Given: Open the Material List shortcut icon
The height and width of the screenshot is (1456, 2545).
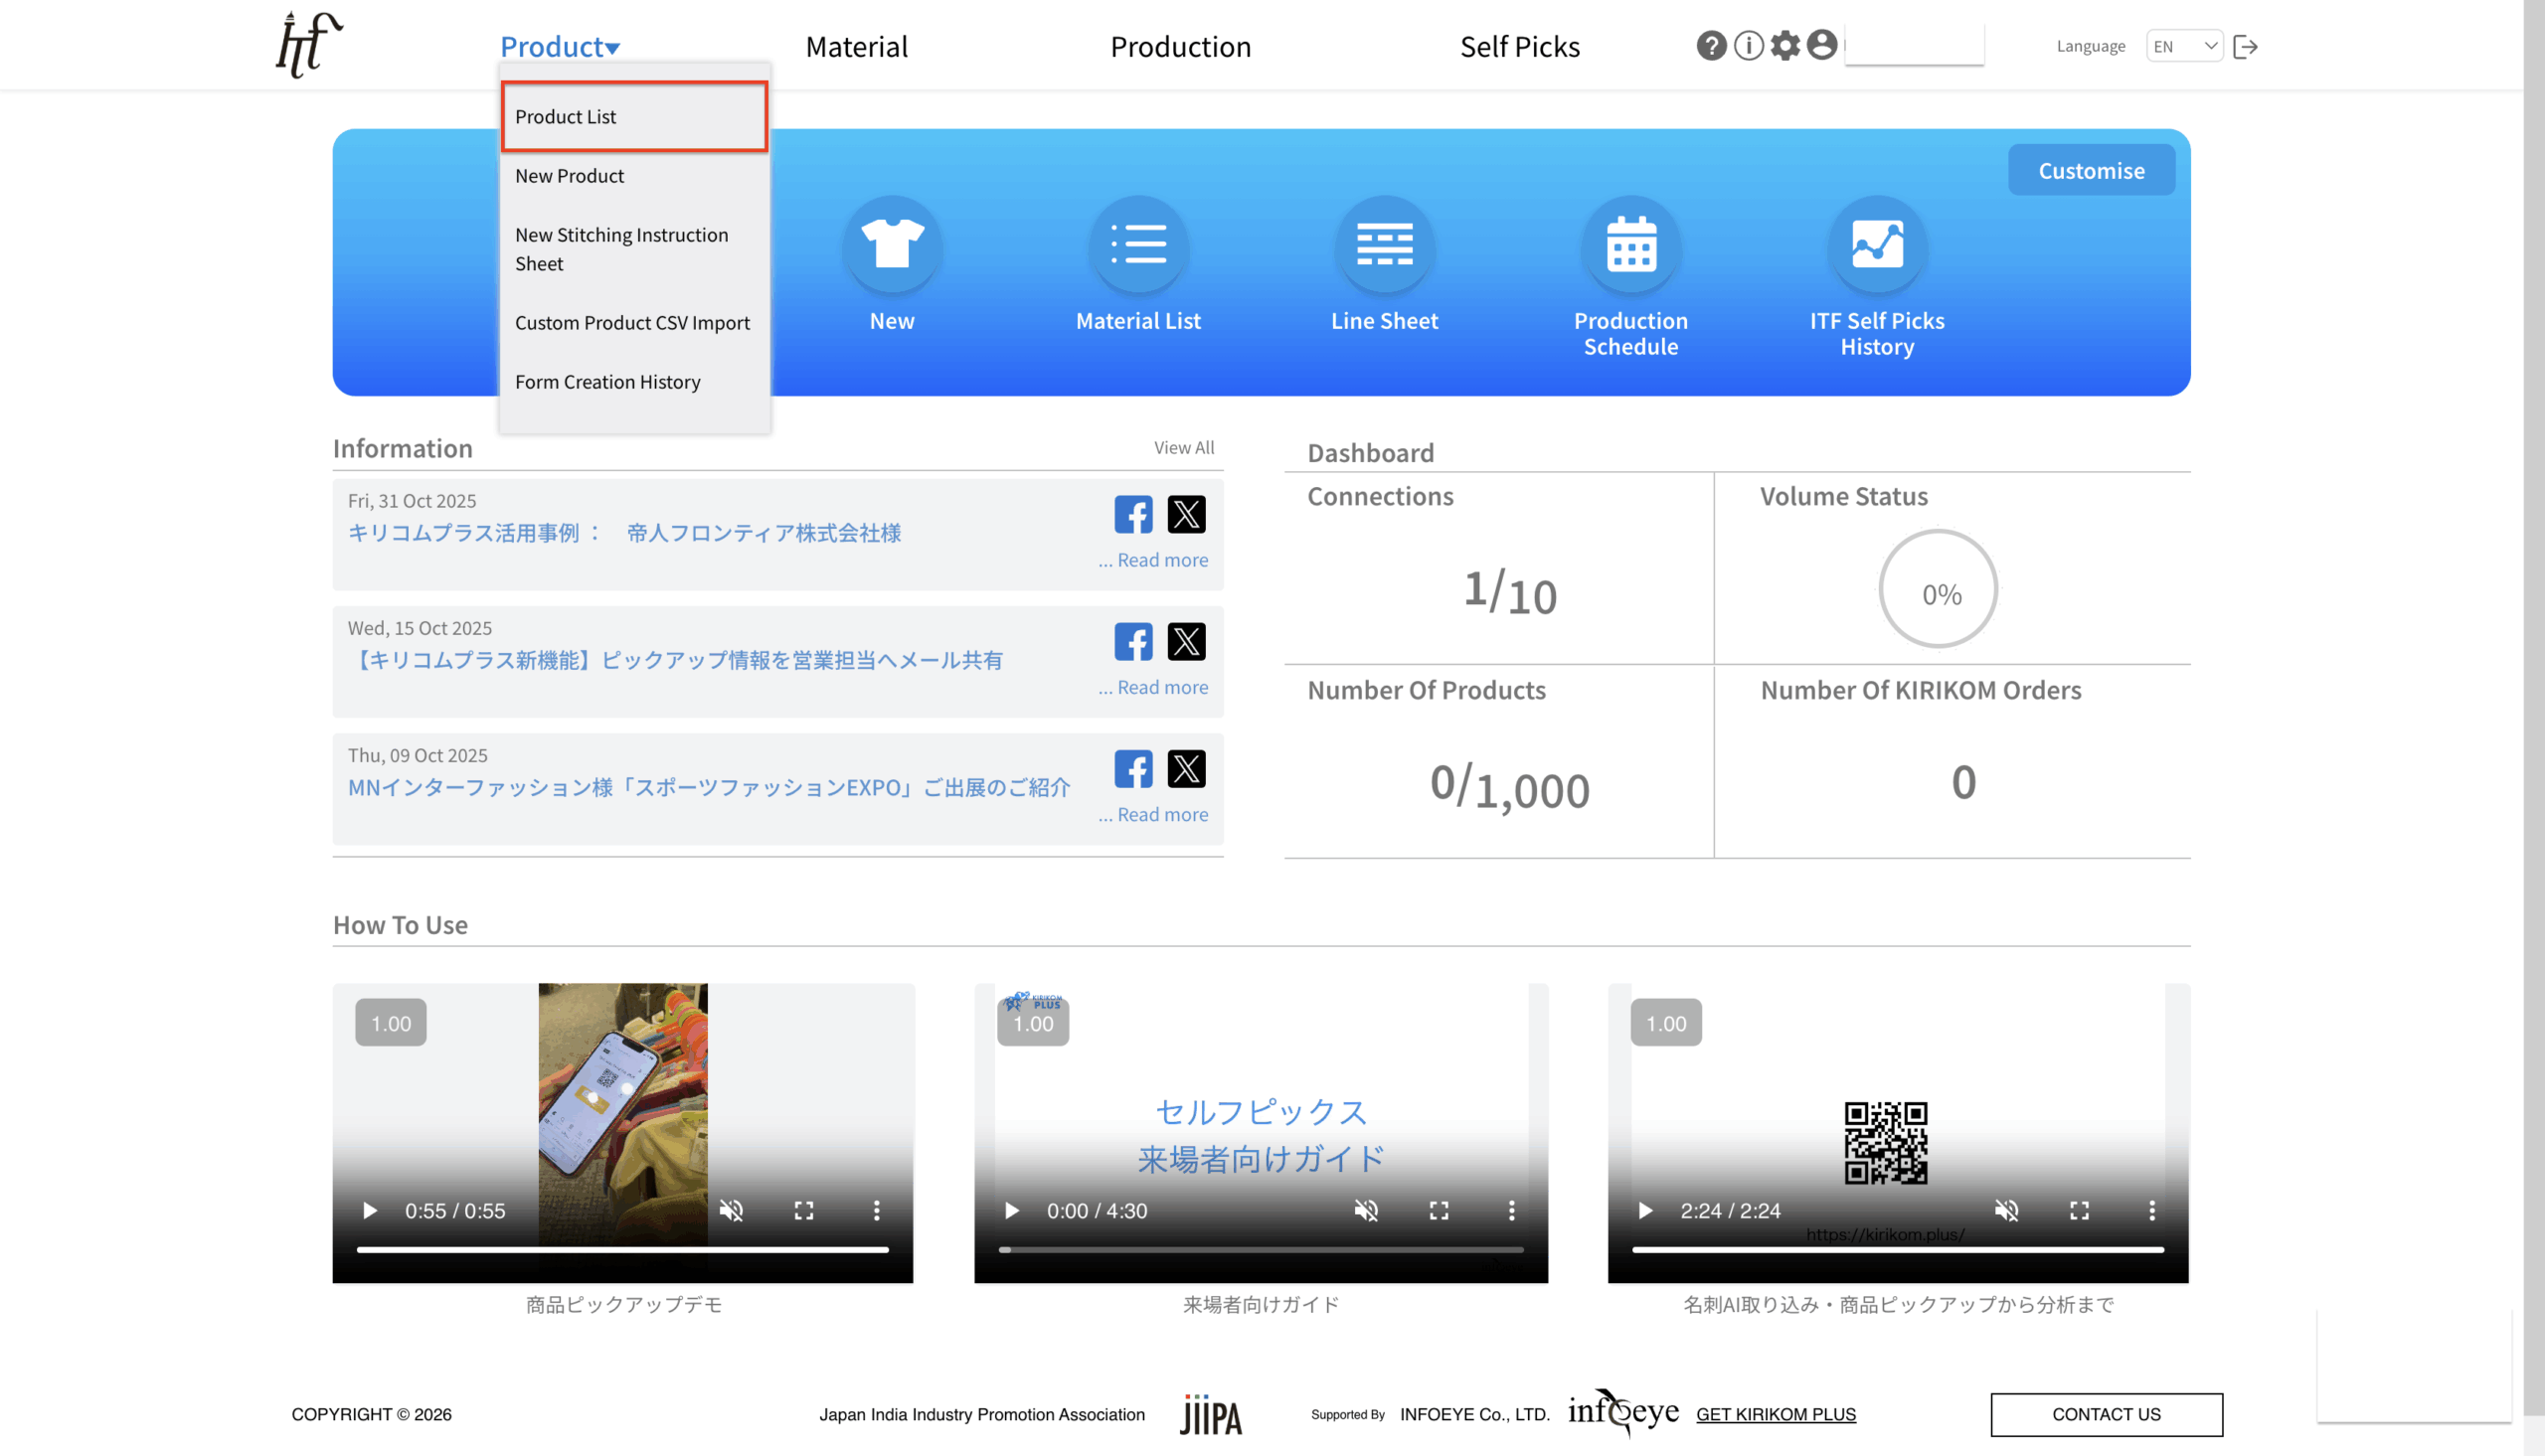Looking at the screenshot, I should click(x=1138, y=245).
